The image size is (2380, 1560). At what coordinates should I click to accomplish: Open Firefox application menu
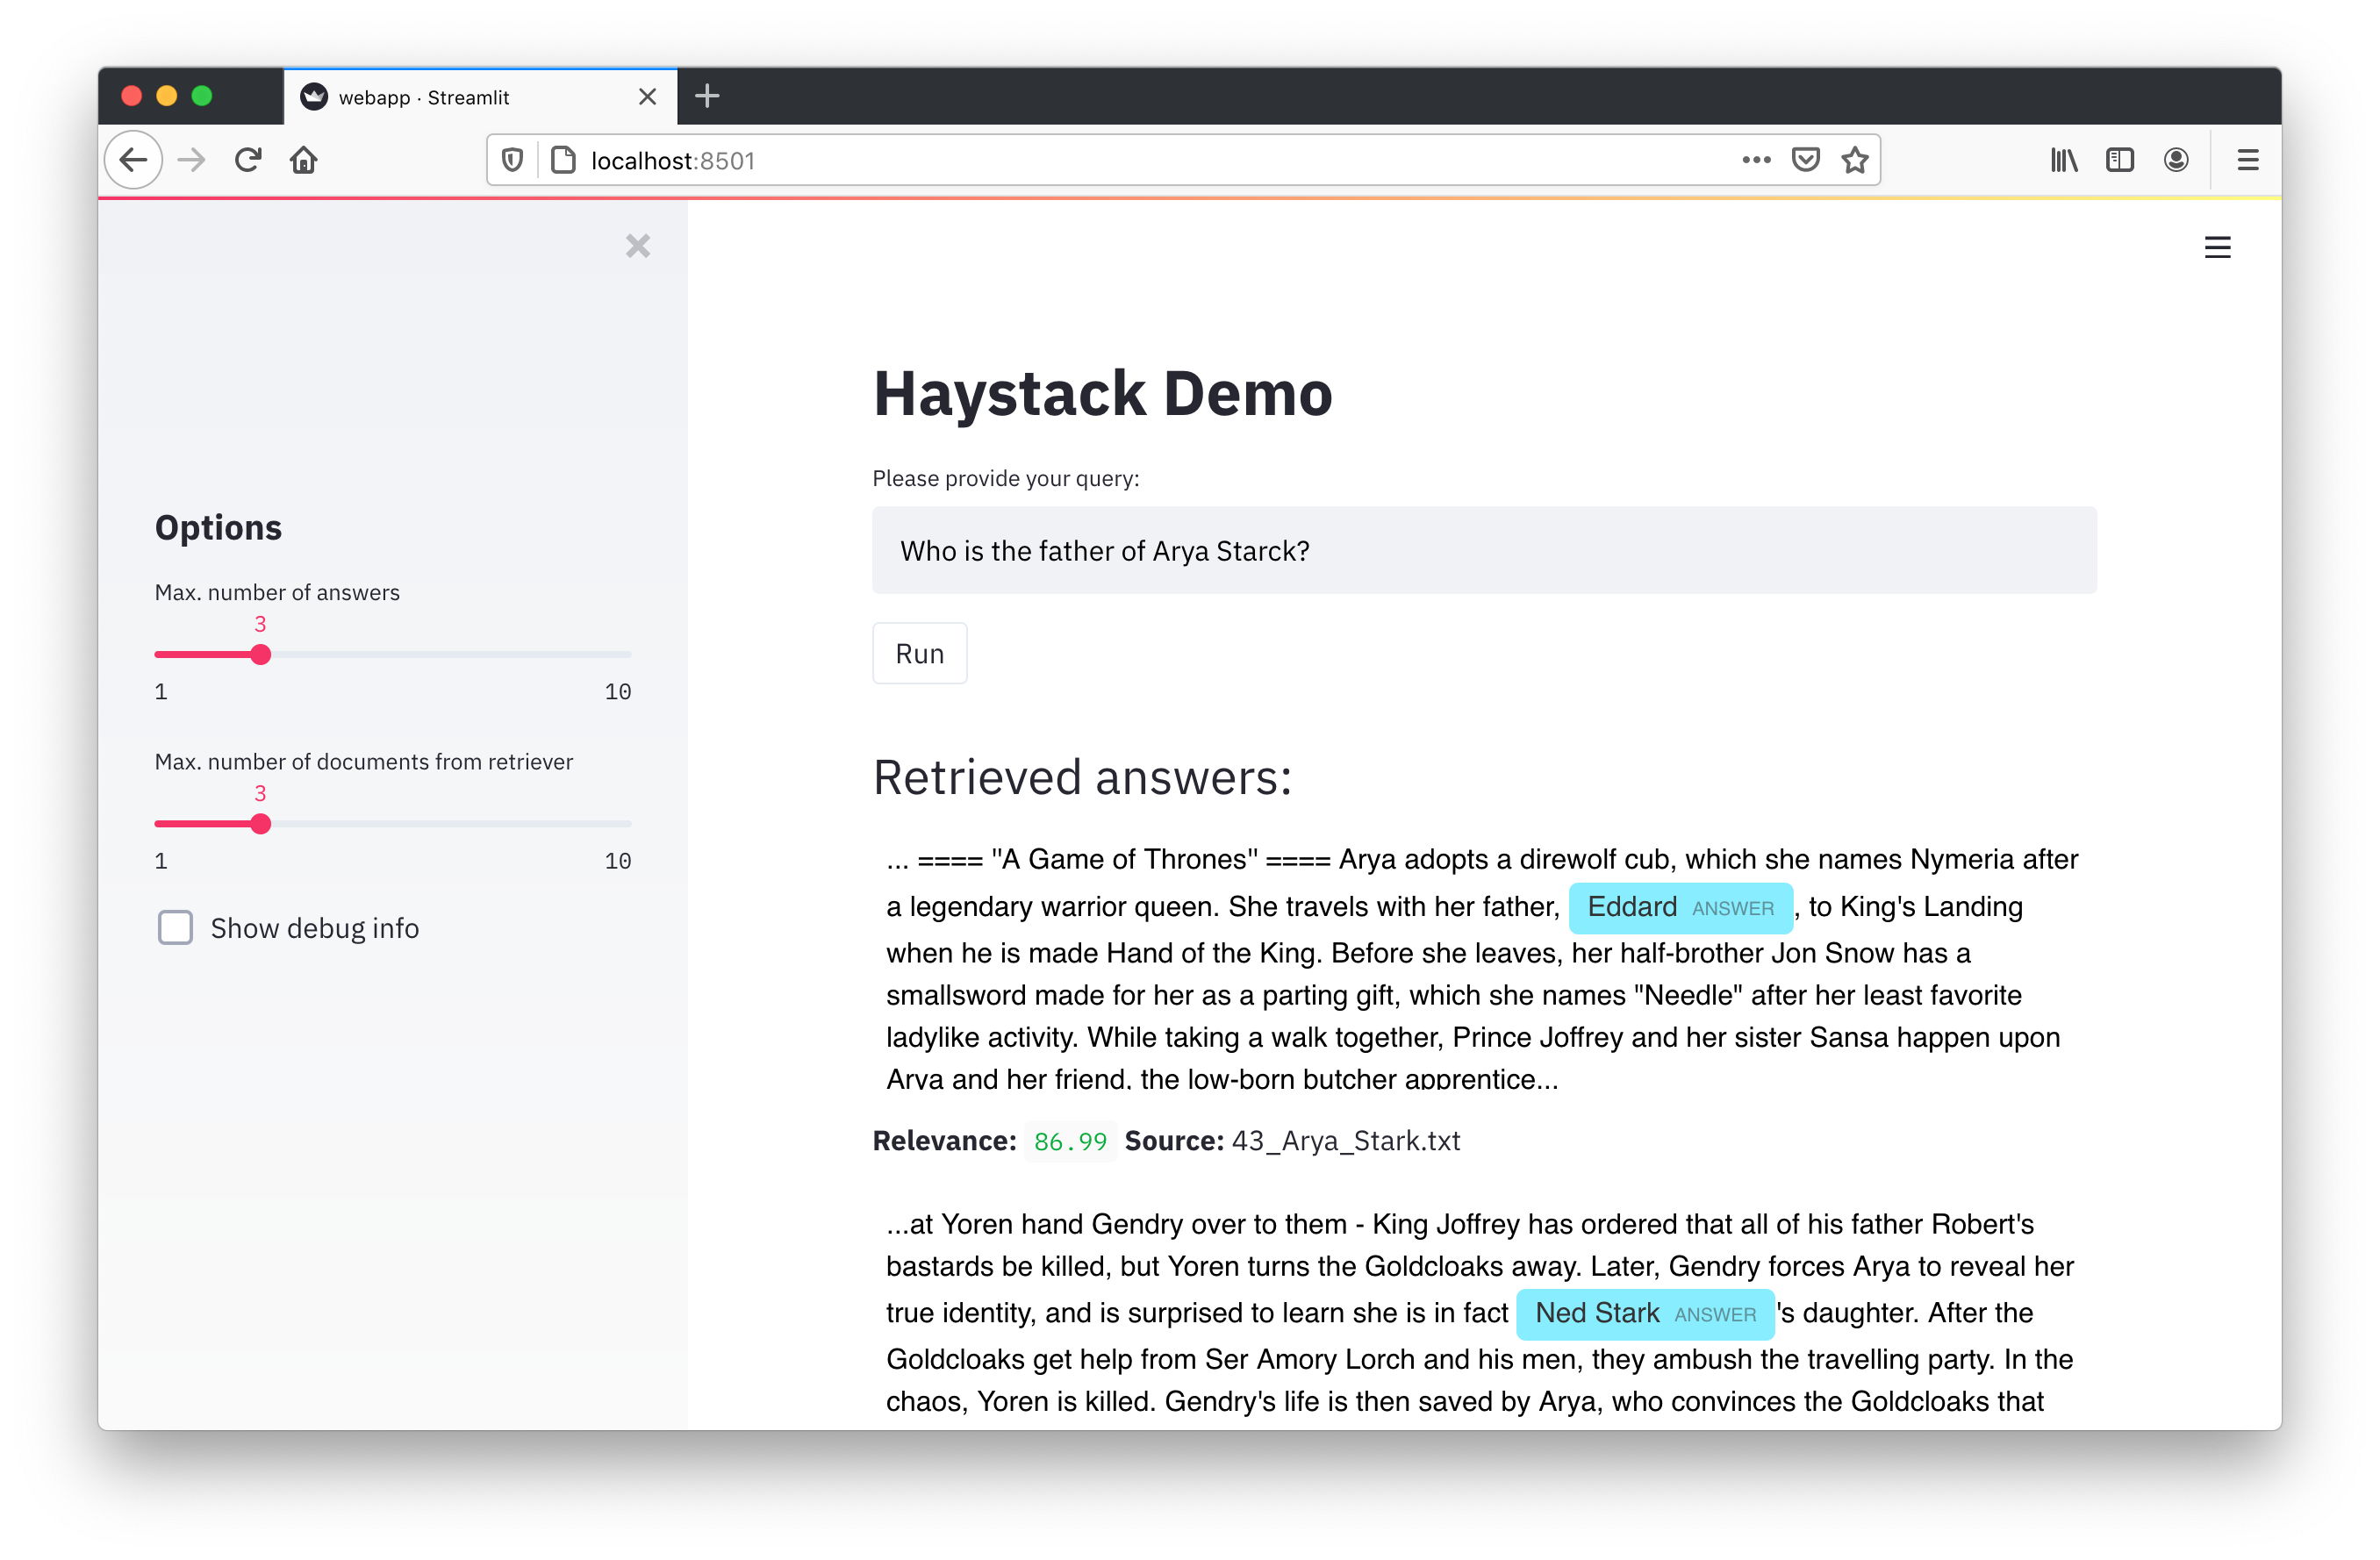2247,160
